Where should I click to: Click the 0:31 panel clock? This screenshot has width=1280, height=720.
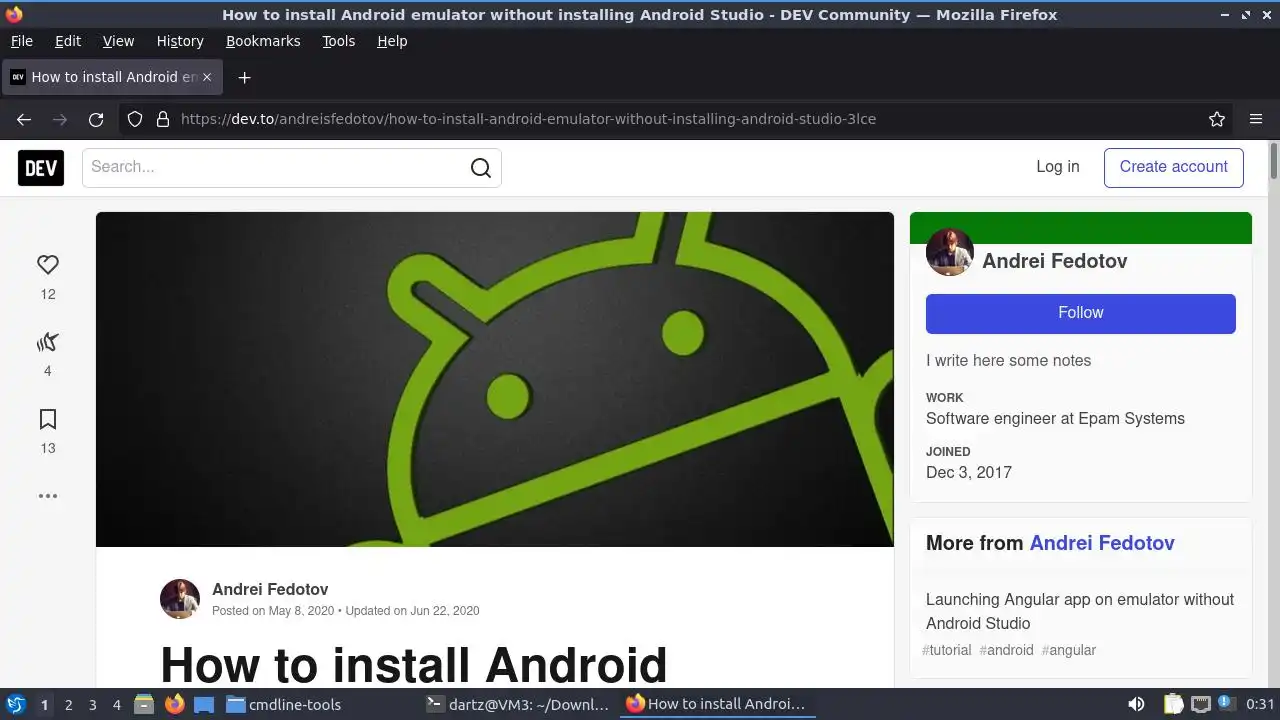tap(1260, 705)
